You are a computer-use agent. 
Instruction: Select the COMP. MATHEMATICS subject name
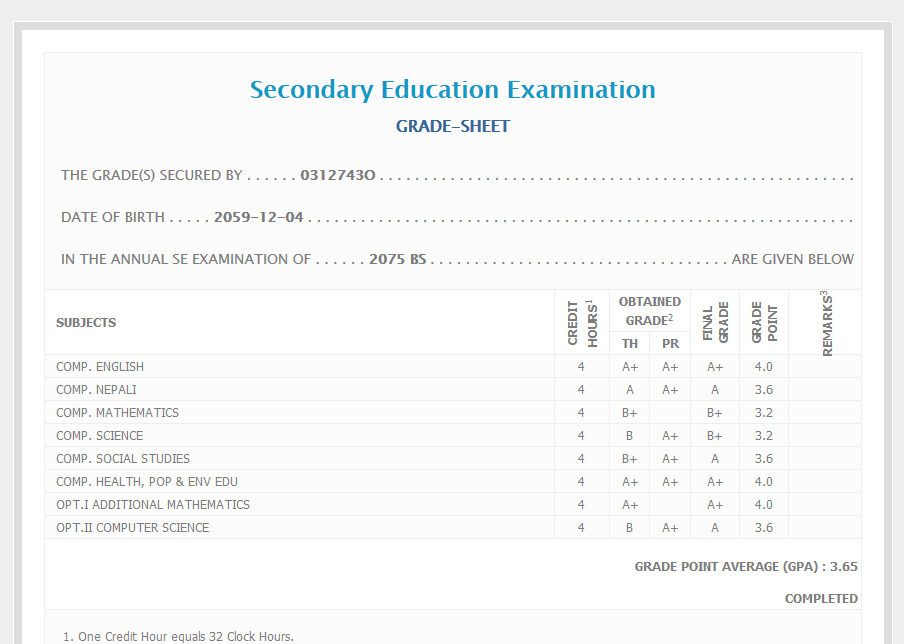click(117, 413)
